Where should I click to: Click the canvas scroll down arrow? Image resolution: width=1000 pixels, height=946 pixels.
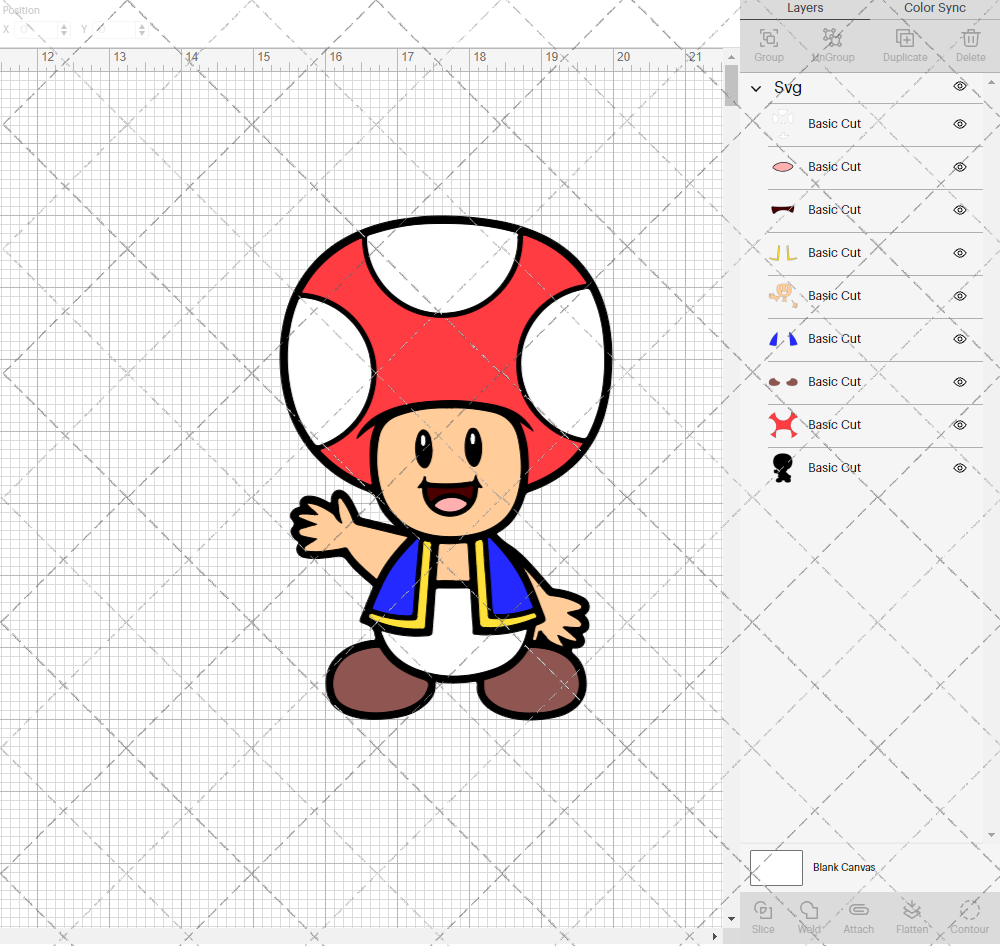point(731,919)
